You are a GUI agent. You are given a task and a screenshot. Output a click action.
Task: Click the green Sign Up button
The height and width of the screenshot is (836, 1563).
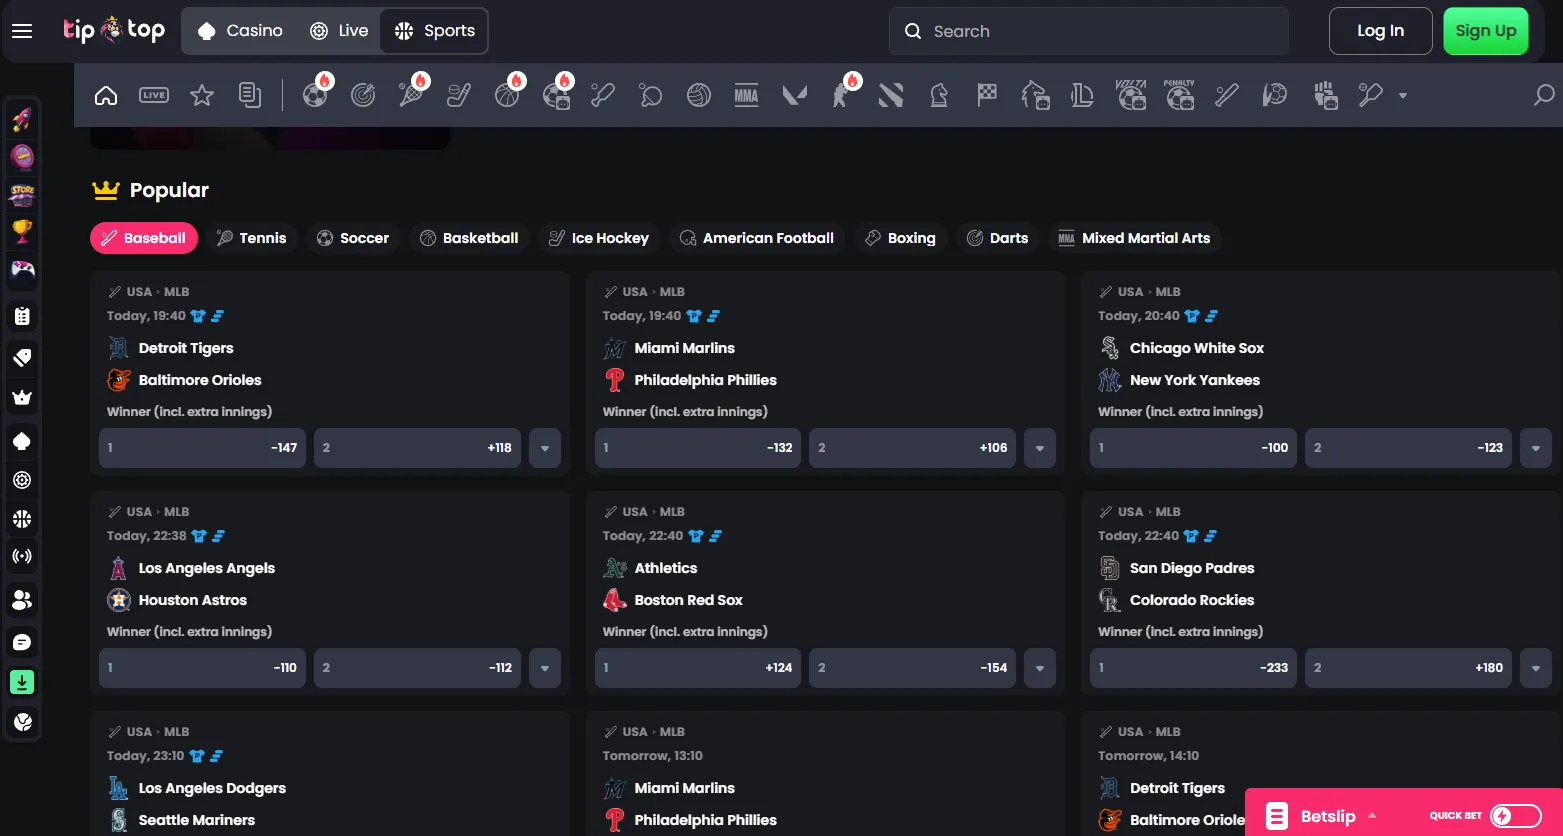[1486, 31]
